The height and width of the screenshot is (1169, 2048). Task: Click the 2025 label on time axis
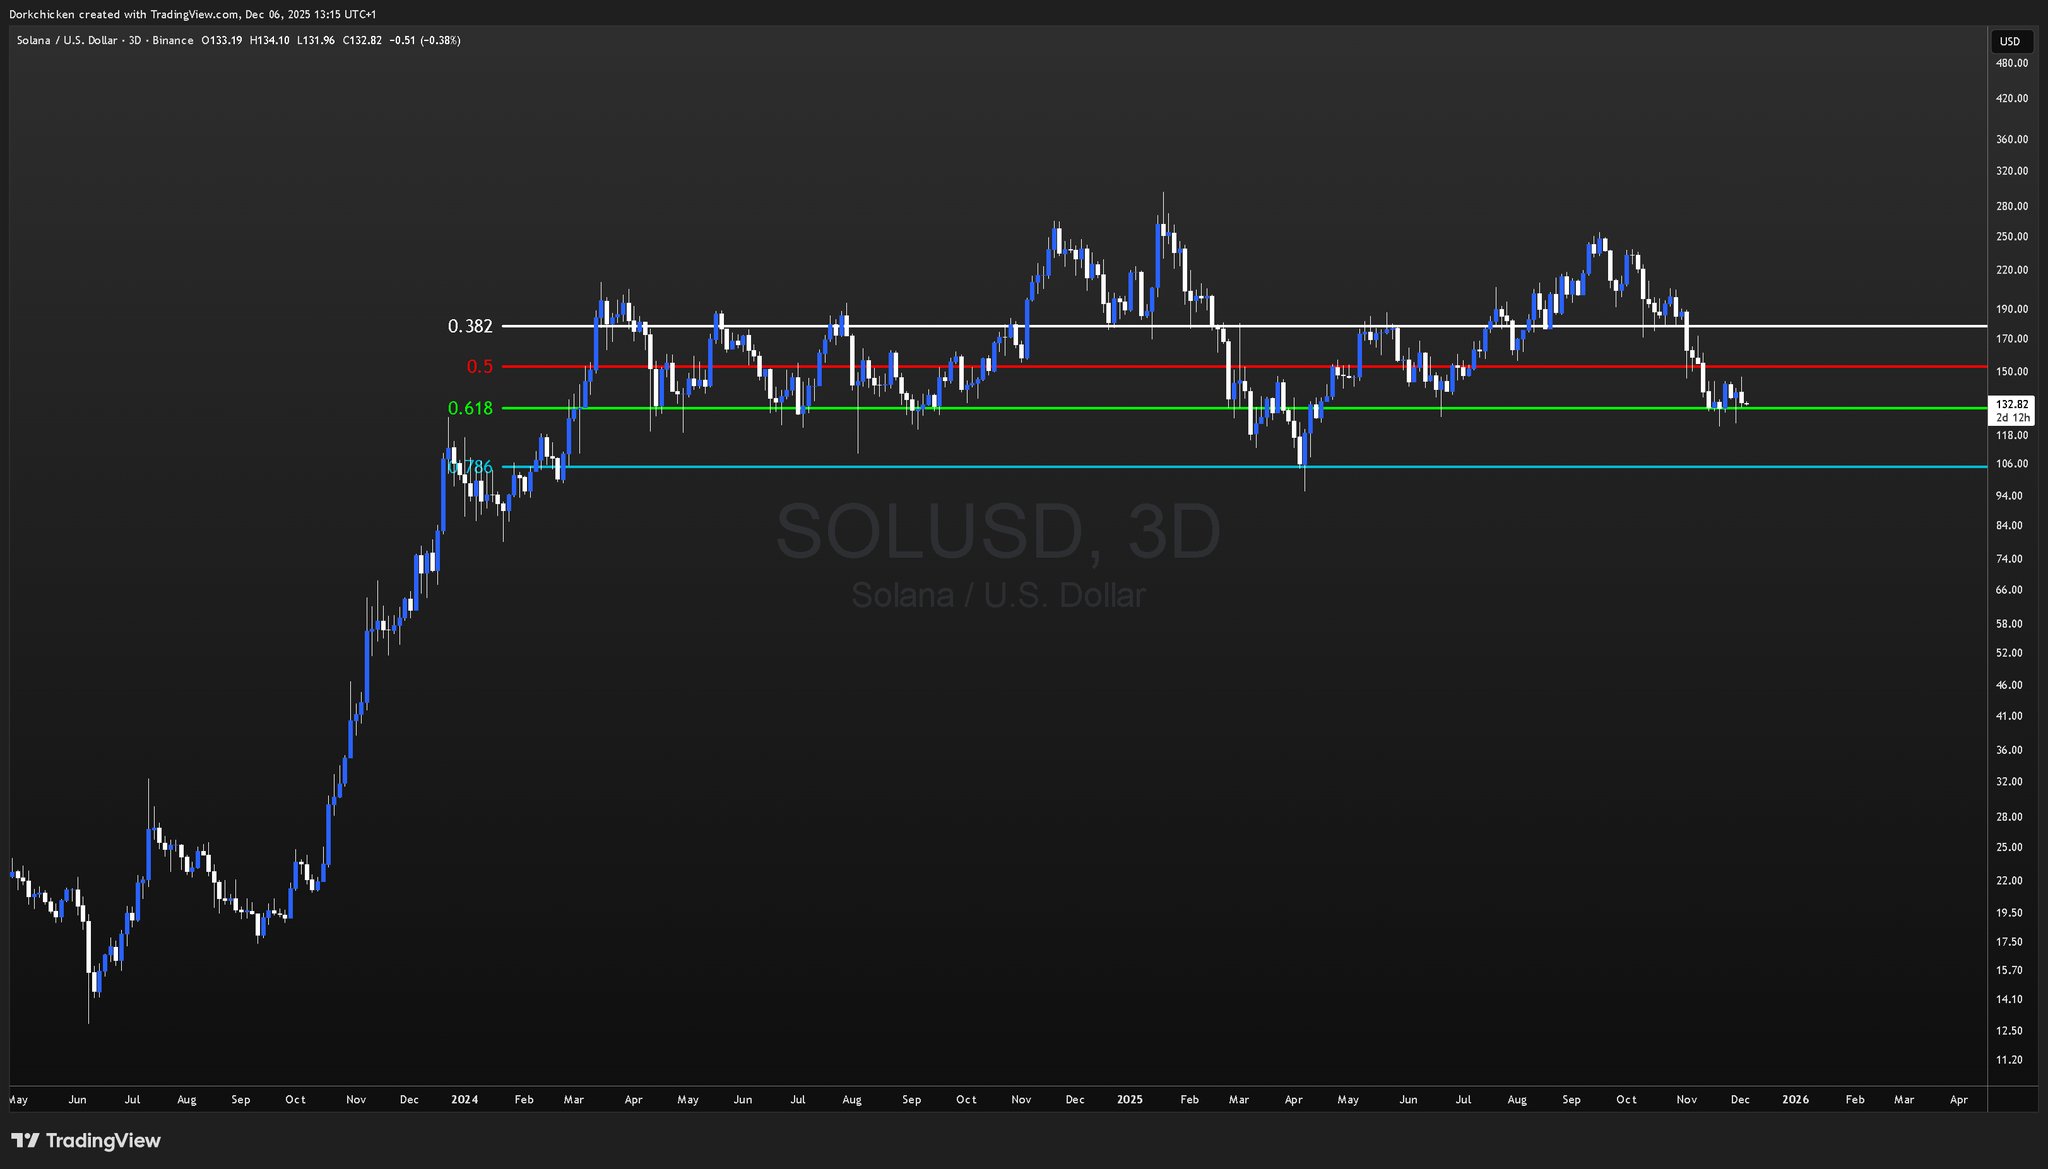point(1129,1099)
